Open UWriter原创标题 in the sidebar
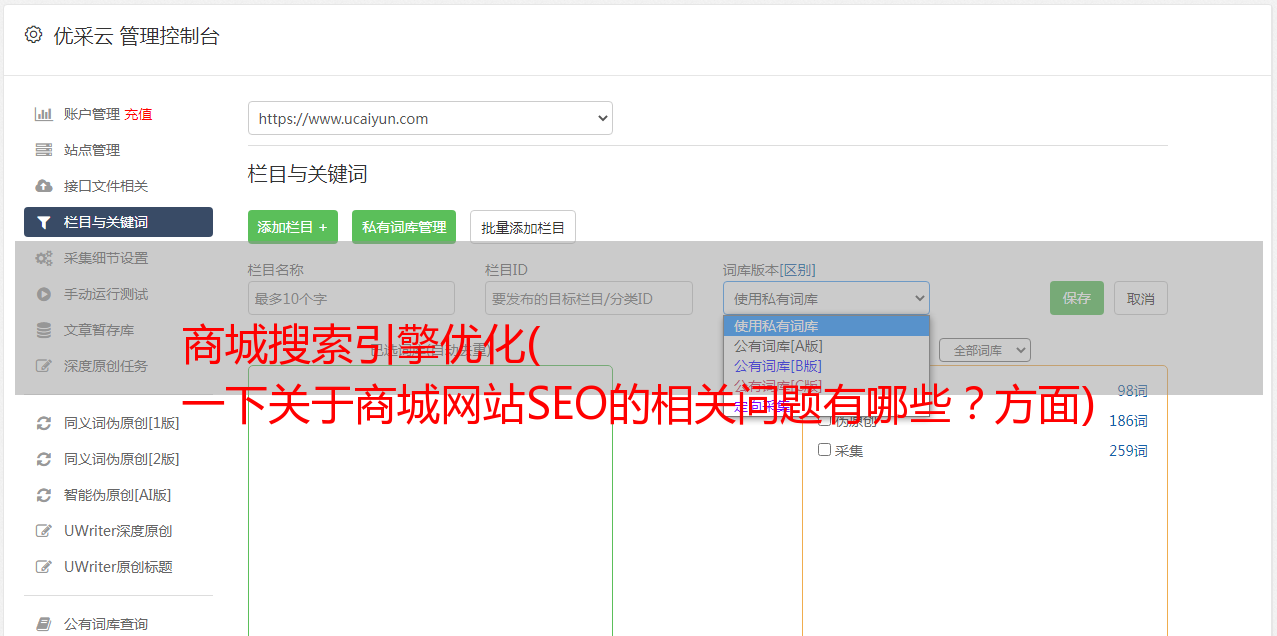The width and height of the screenshot is (1277, 636). pyautogui.click(x=118, y=567)
